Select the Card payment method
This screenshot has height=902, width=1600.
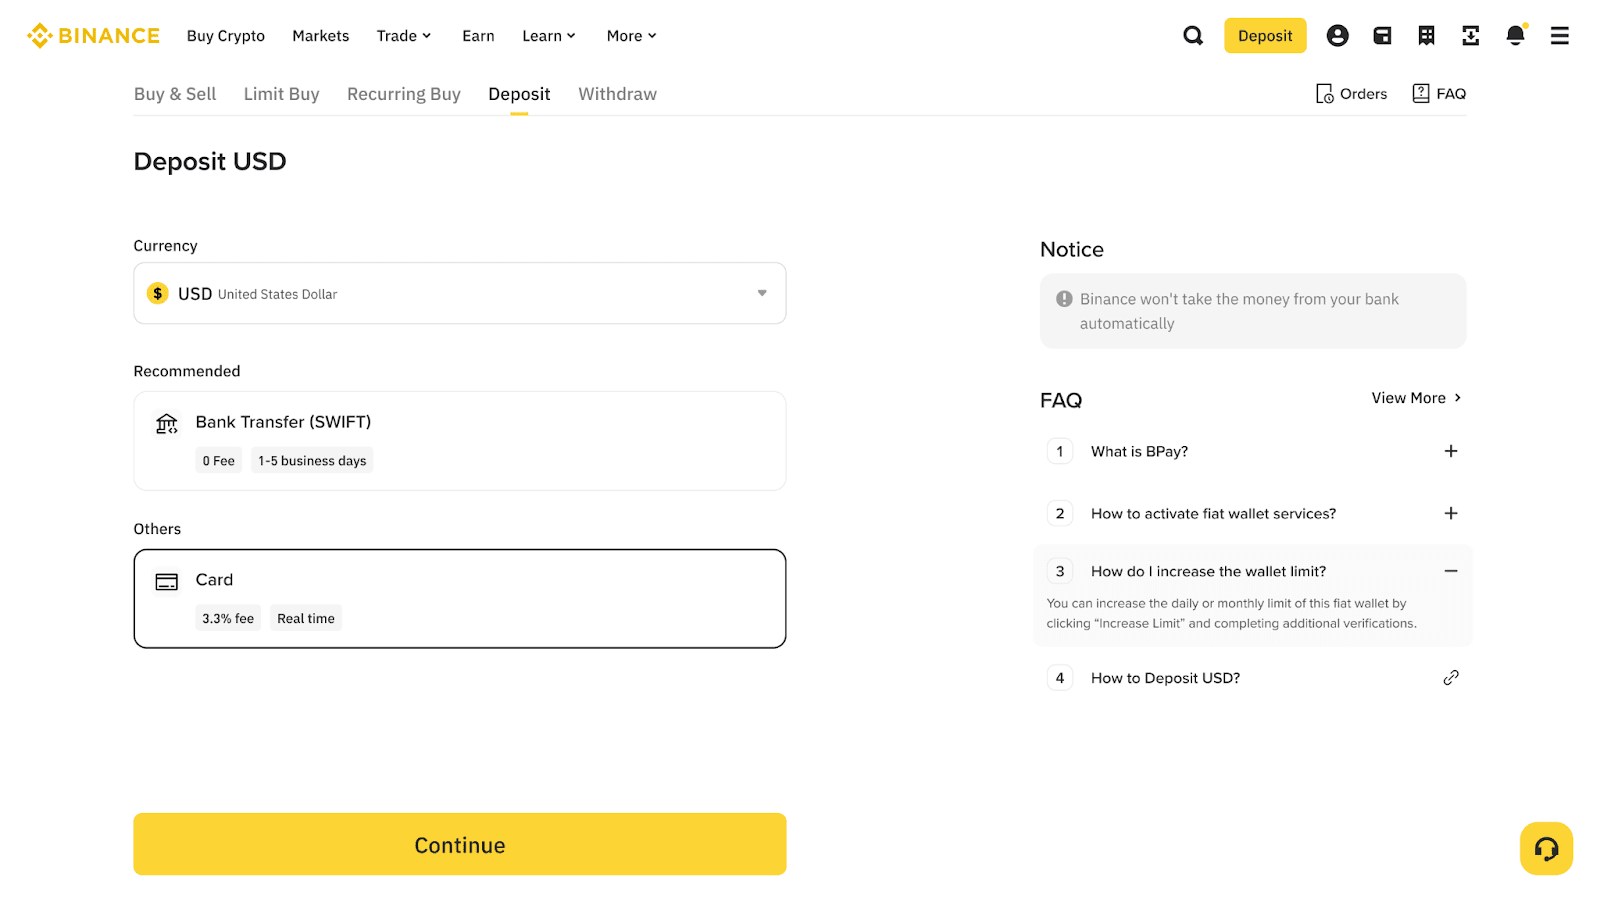459,598
